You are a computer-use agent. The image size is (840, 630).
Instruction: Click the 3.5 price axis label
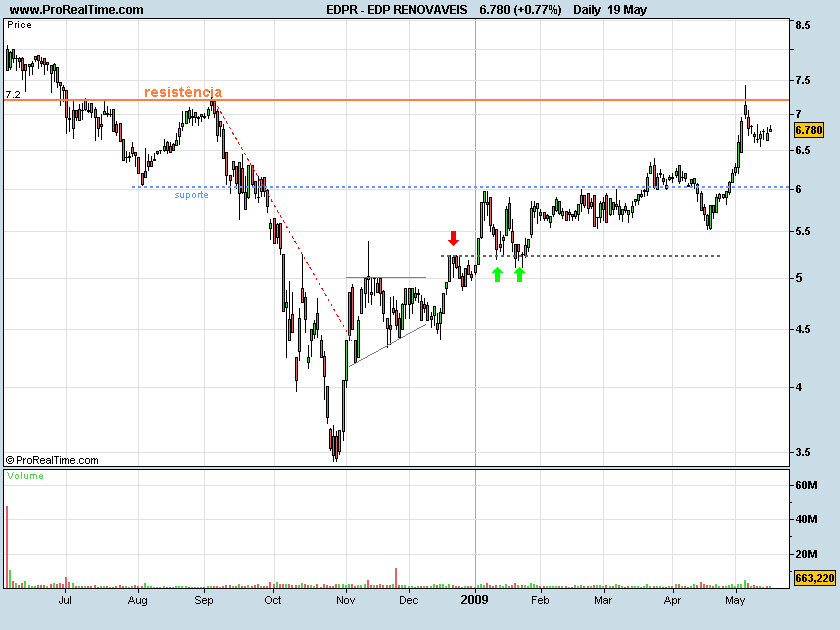click(803, 453)
